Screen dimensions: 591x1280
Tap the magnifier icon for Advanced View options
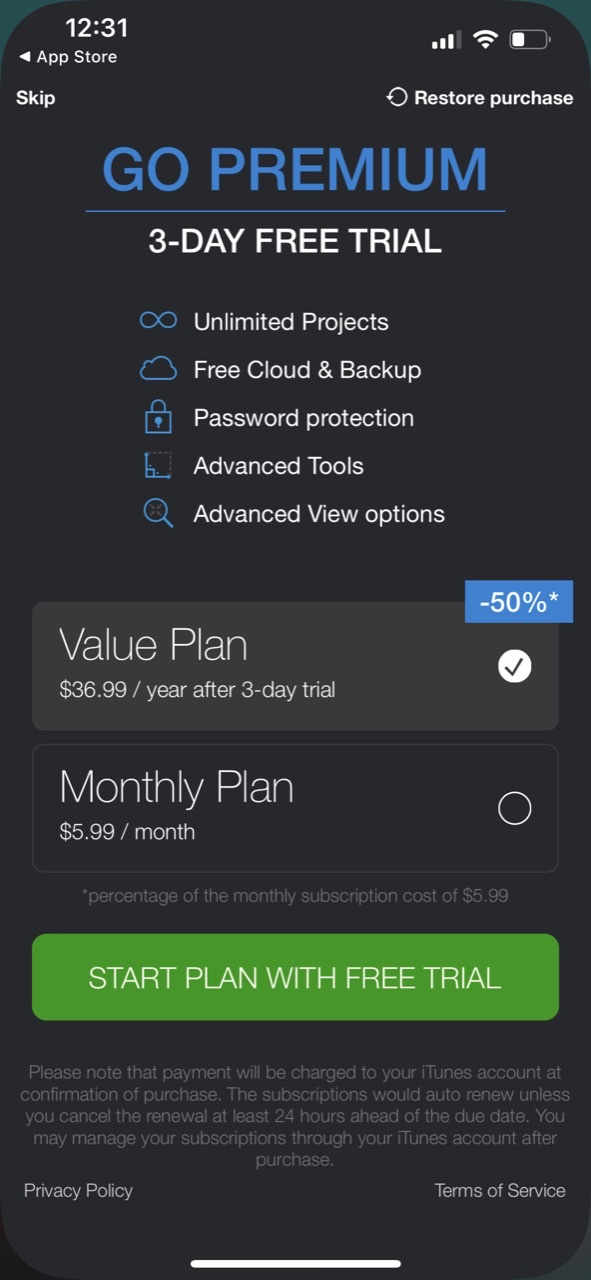(x=158, y=513)
